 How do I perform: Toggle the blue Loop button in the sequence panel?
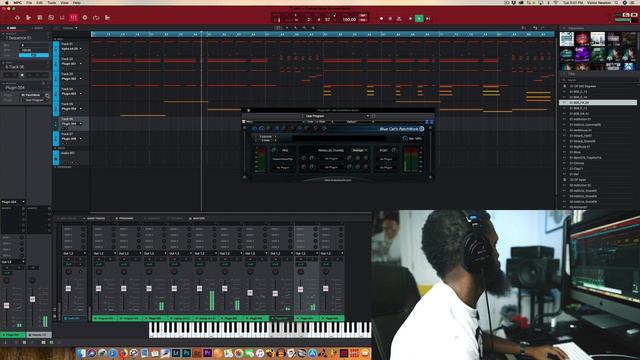pos(33,55)
